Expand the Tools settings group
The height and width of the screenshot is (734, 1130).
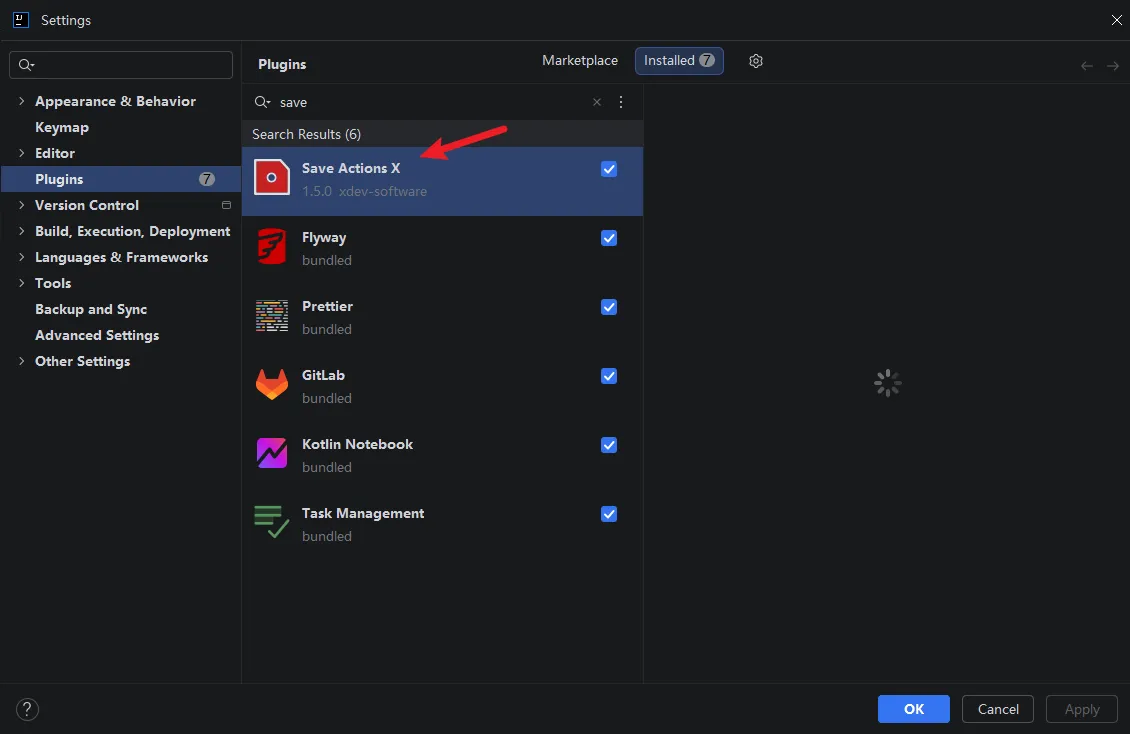tap(21, 283)
